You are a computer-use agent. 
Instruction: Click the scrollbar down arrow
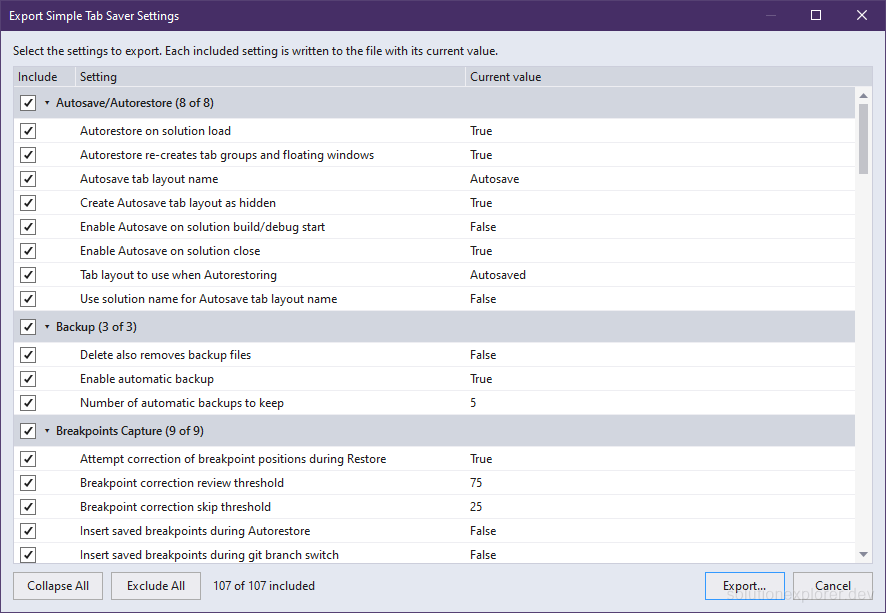pos(863,555)
